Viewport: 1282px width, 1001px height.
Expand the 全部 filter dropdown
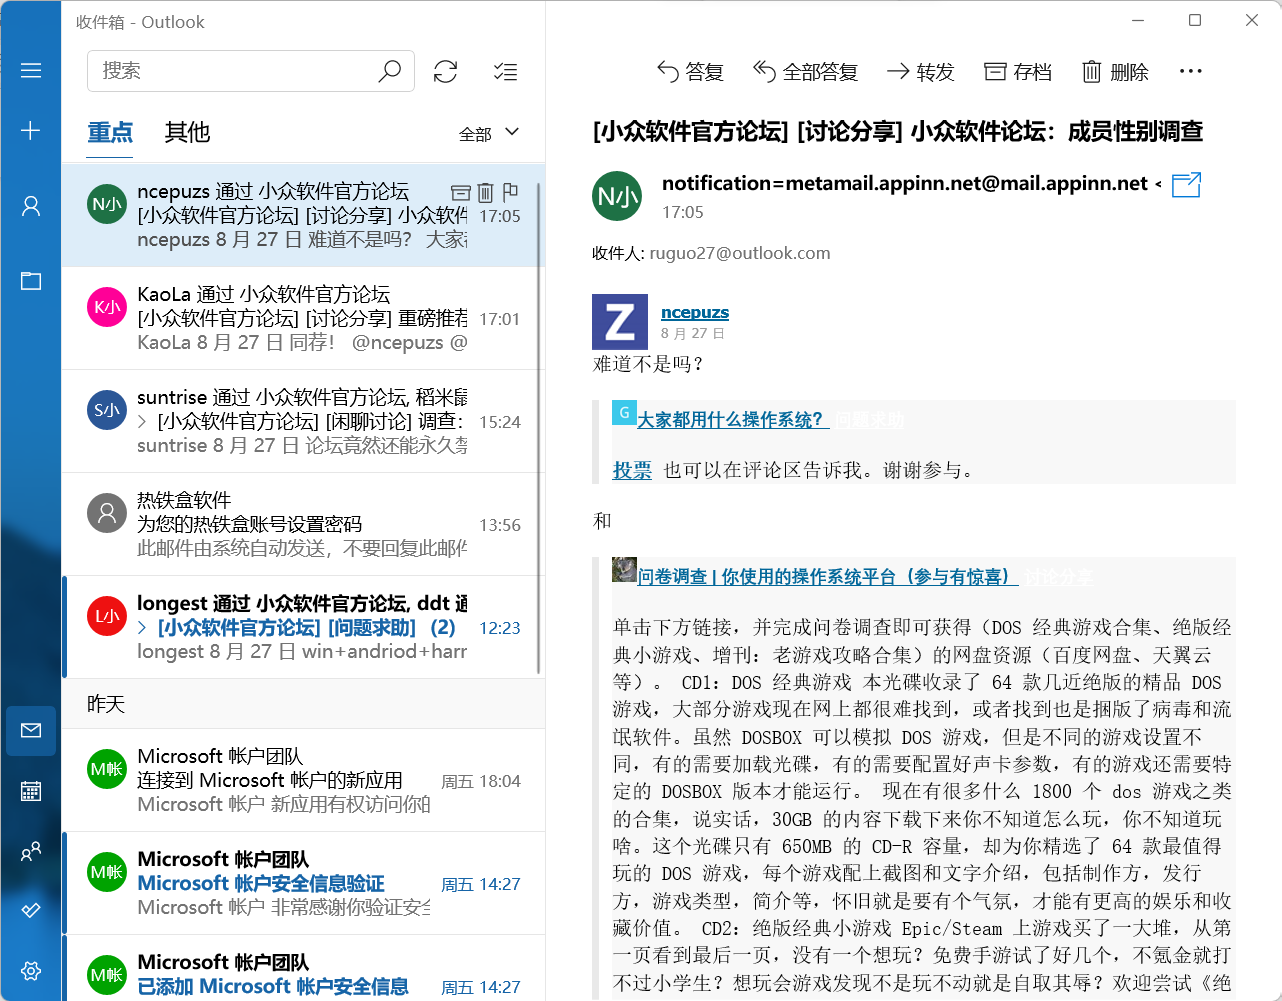pyautogui.click(x=489, y=133)
